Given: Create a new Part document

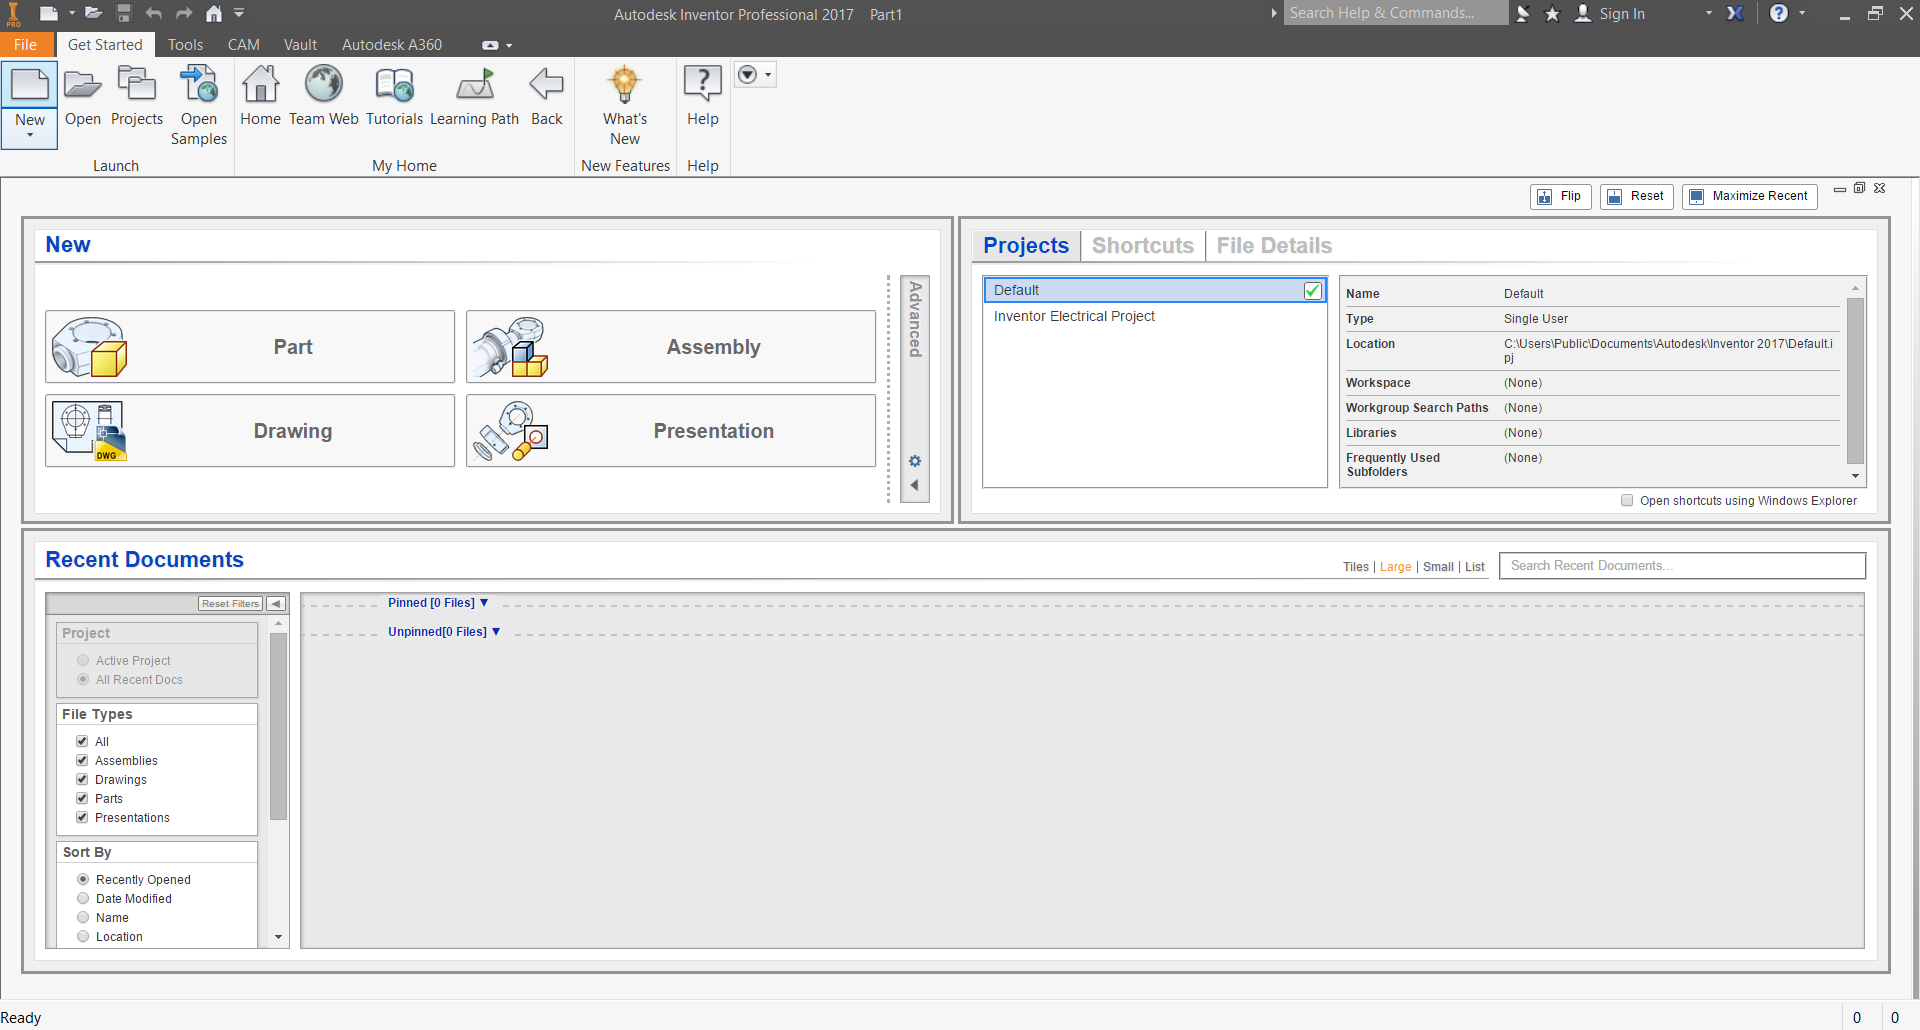Looking at the screenshot, I should pos(250,347).
